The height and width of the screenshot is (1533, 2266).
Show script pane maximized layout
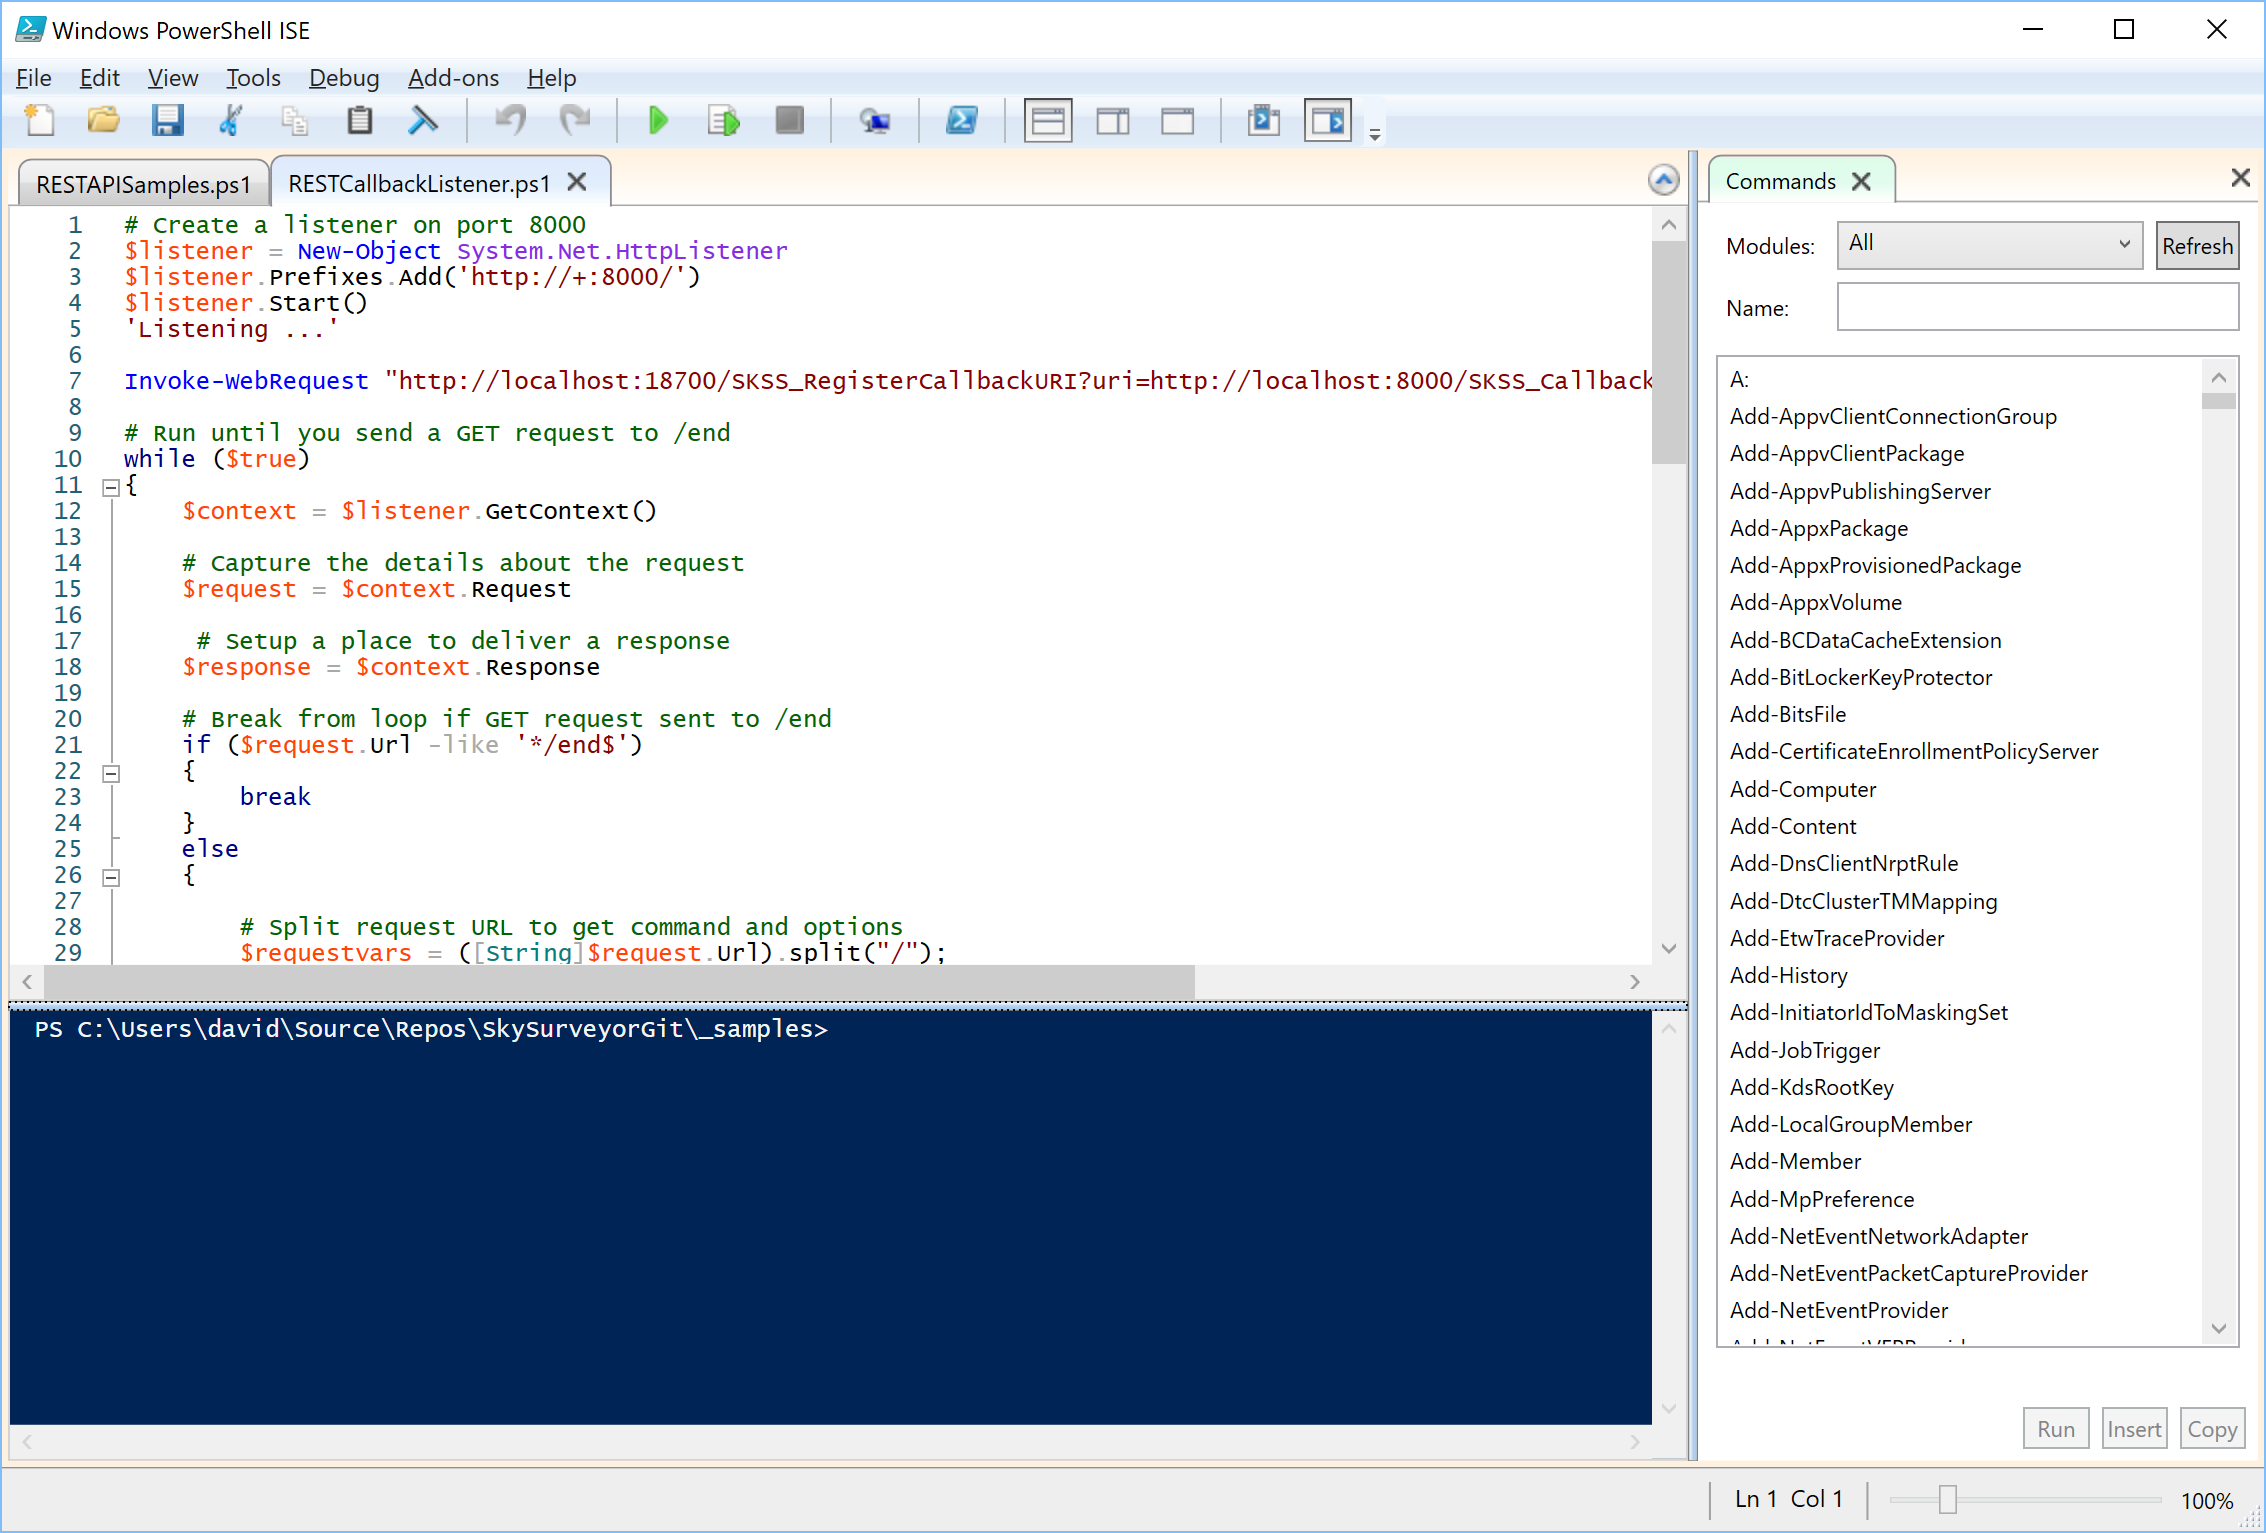tap(1178, 121)
